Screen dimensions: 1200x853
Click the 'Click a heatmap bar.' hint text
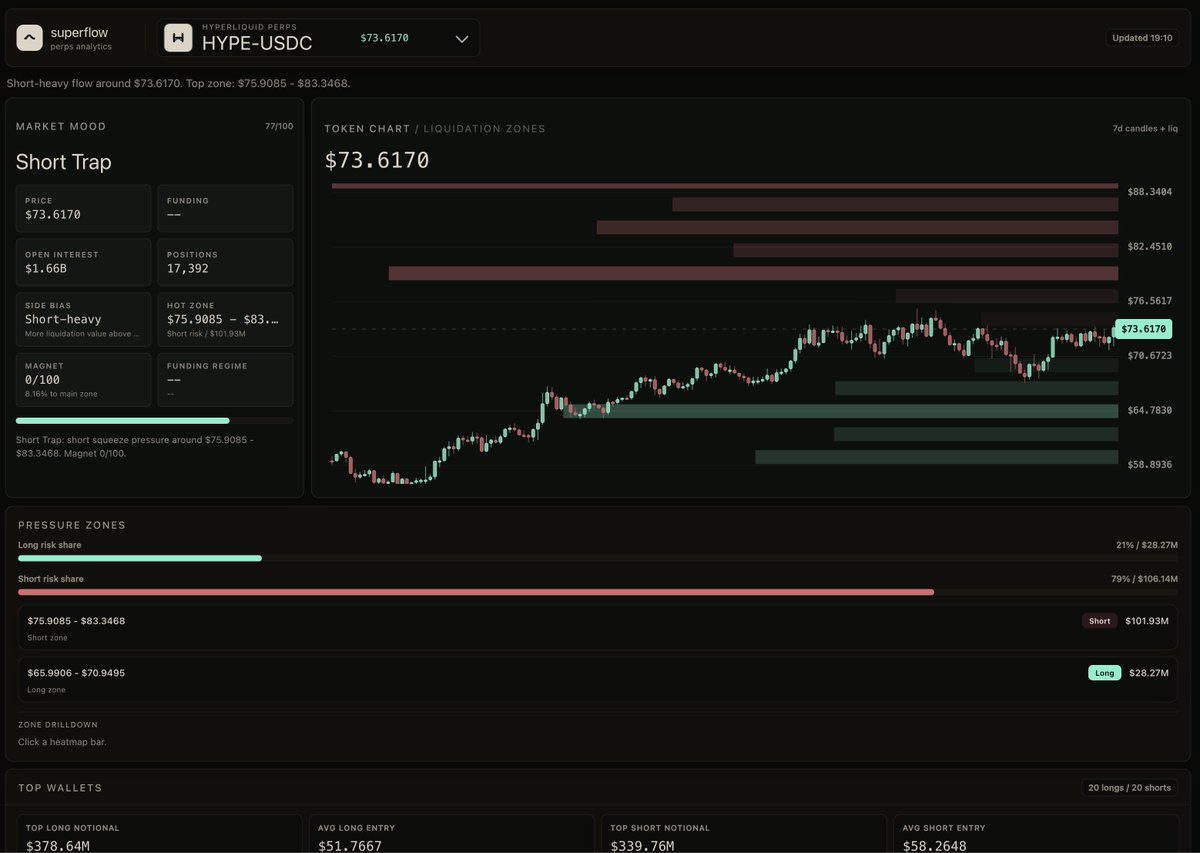coord(62,742)
